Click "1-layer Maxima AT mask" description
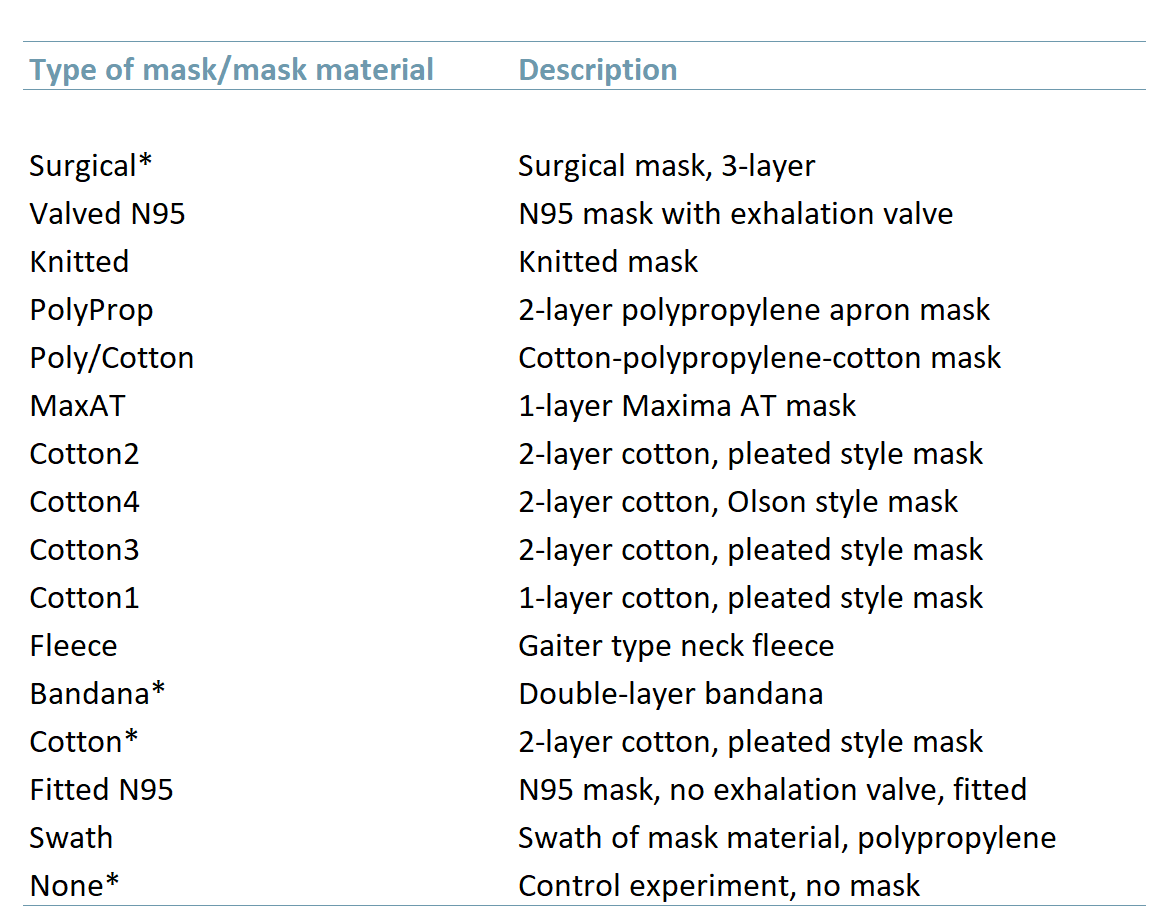The width and height of the screenshot is (1154, 917). (687, 405)
